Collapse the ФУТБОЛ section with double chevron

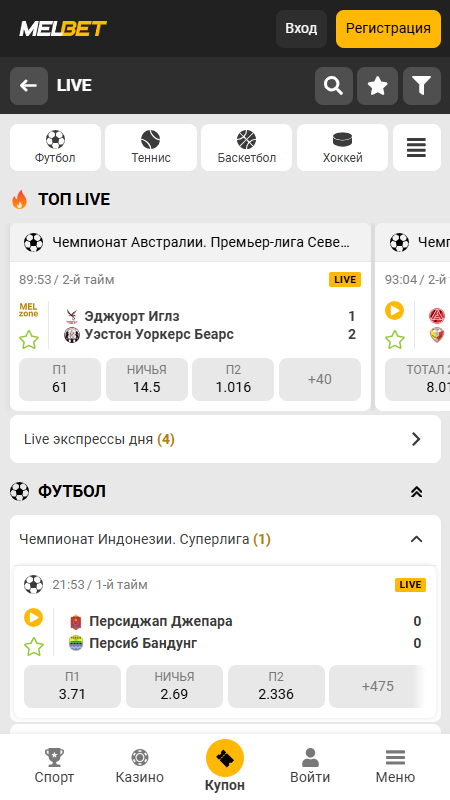pos(416,492)
